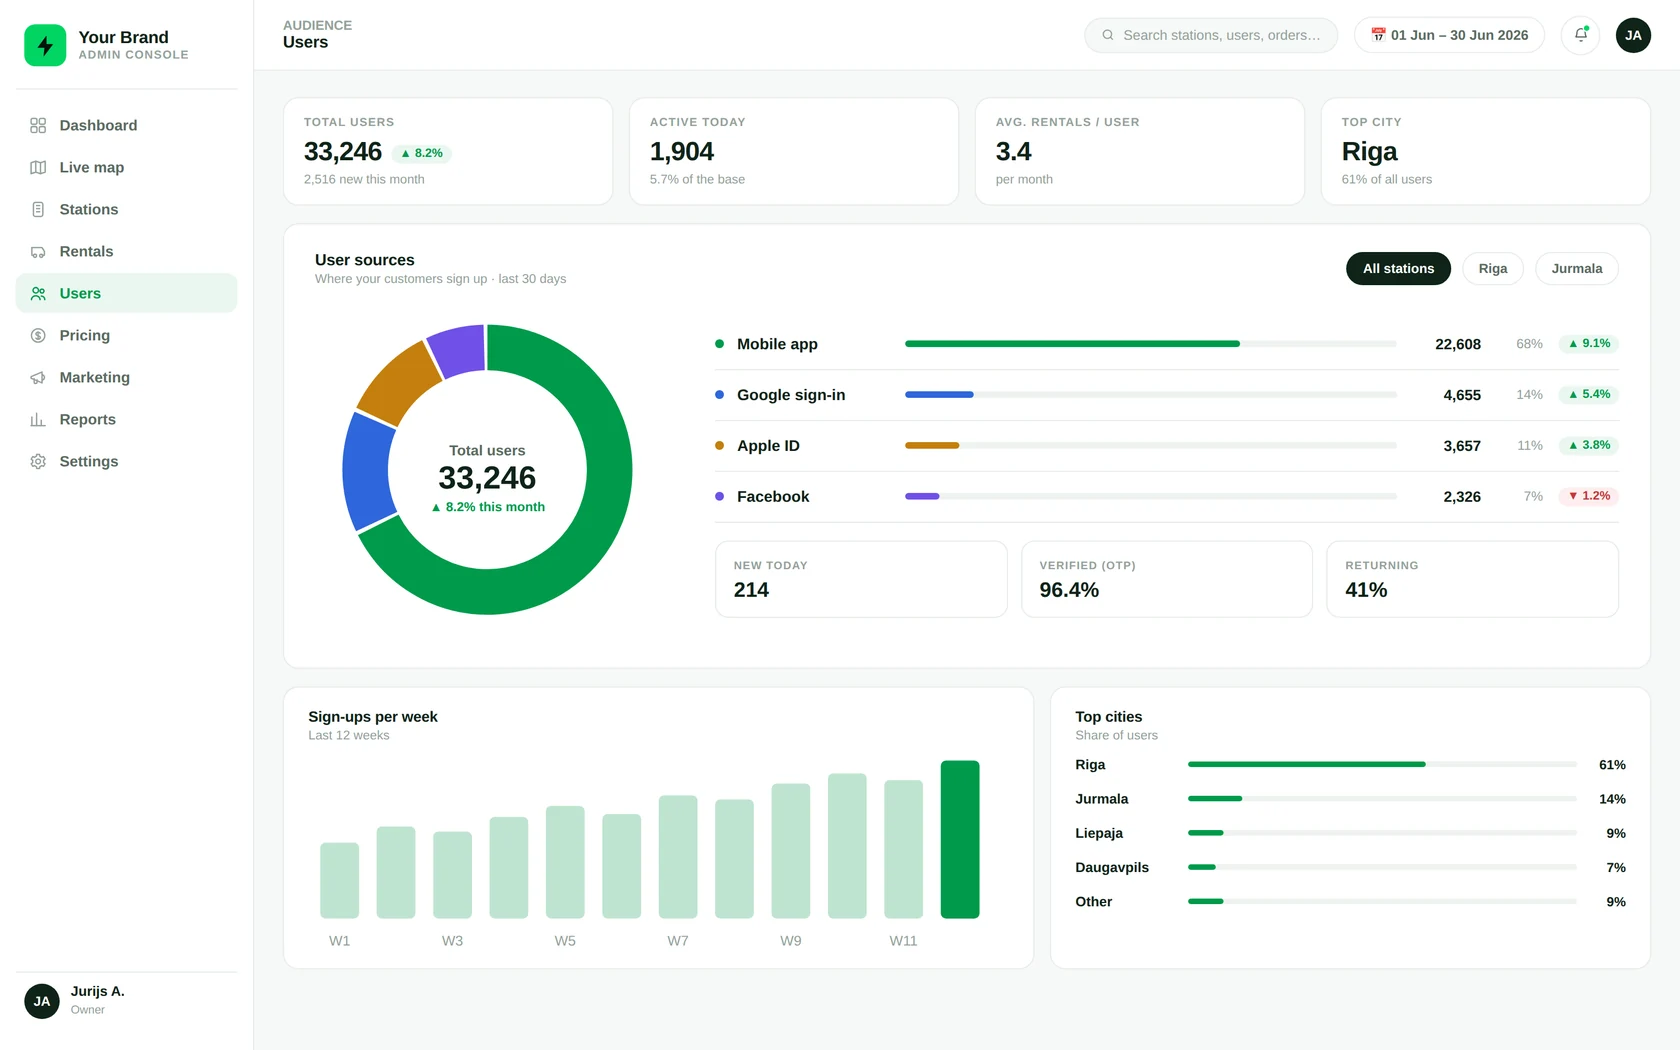Click the Verified (OTP) 96.4% card
1680x1050 pixels.
click(x=1166, y=579)
